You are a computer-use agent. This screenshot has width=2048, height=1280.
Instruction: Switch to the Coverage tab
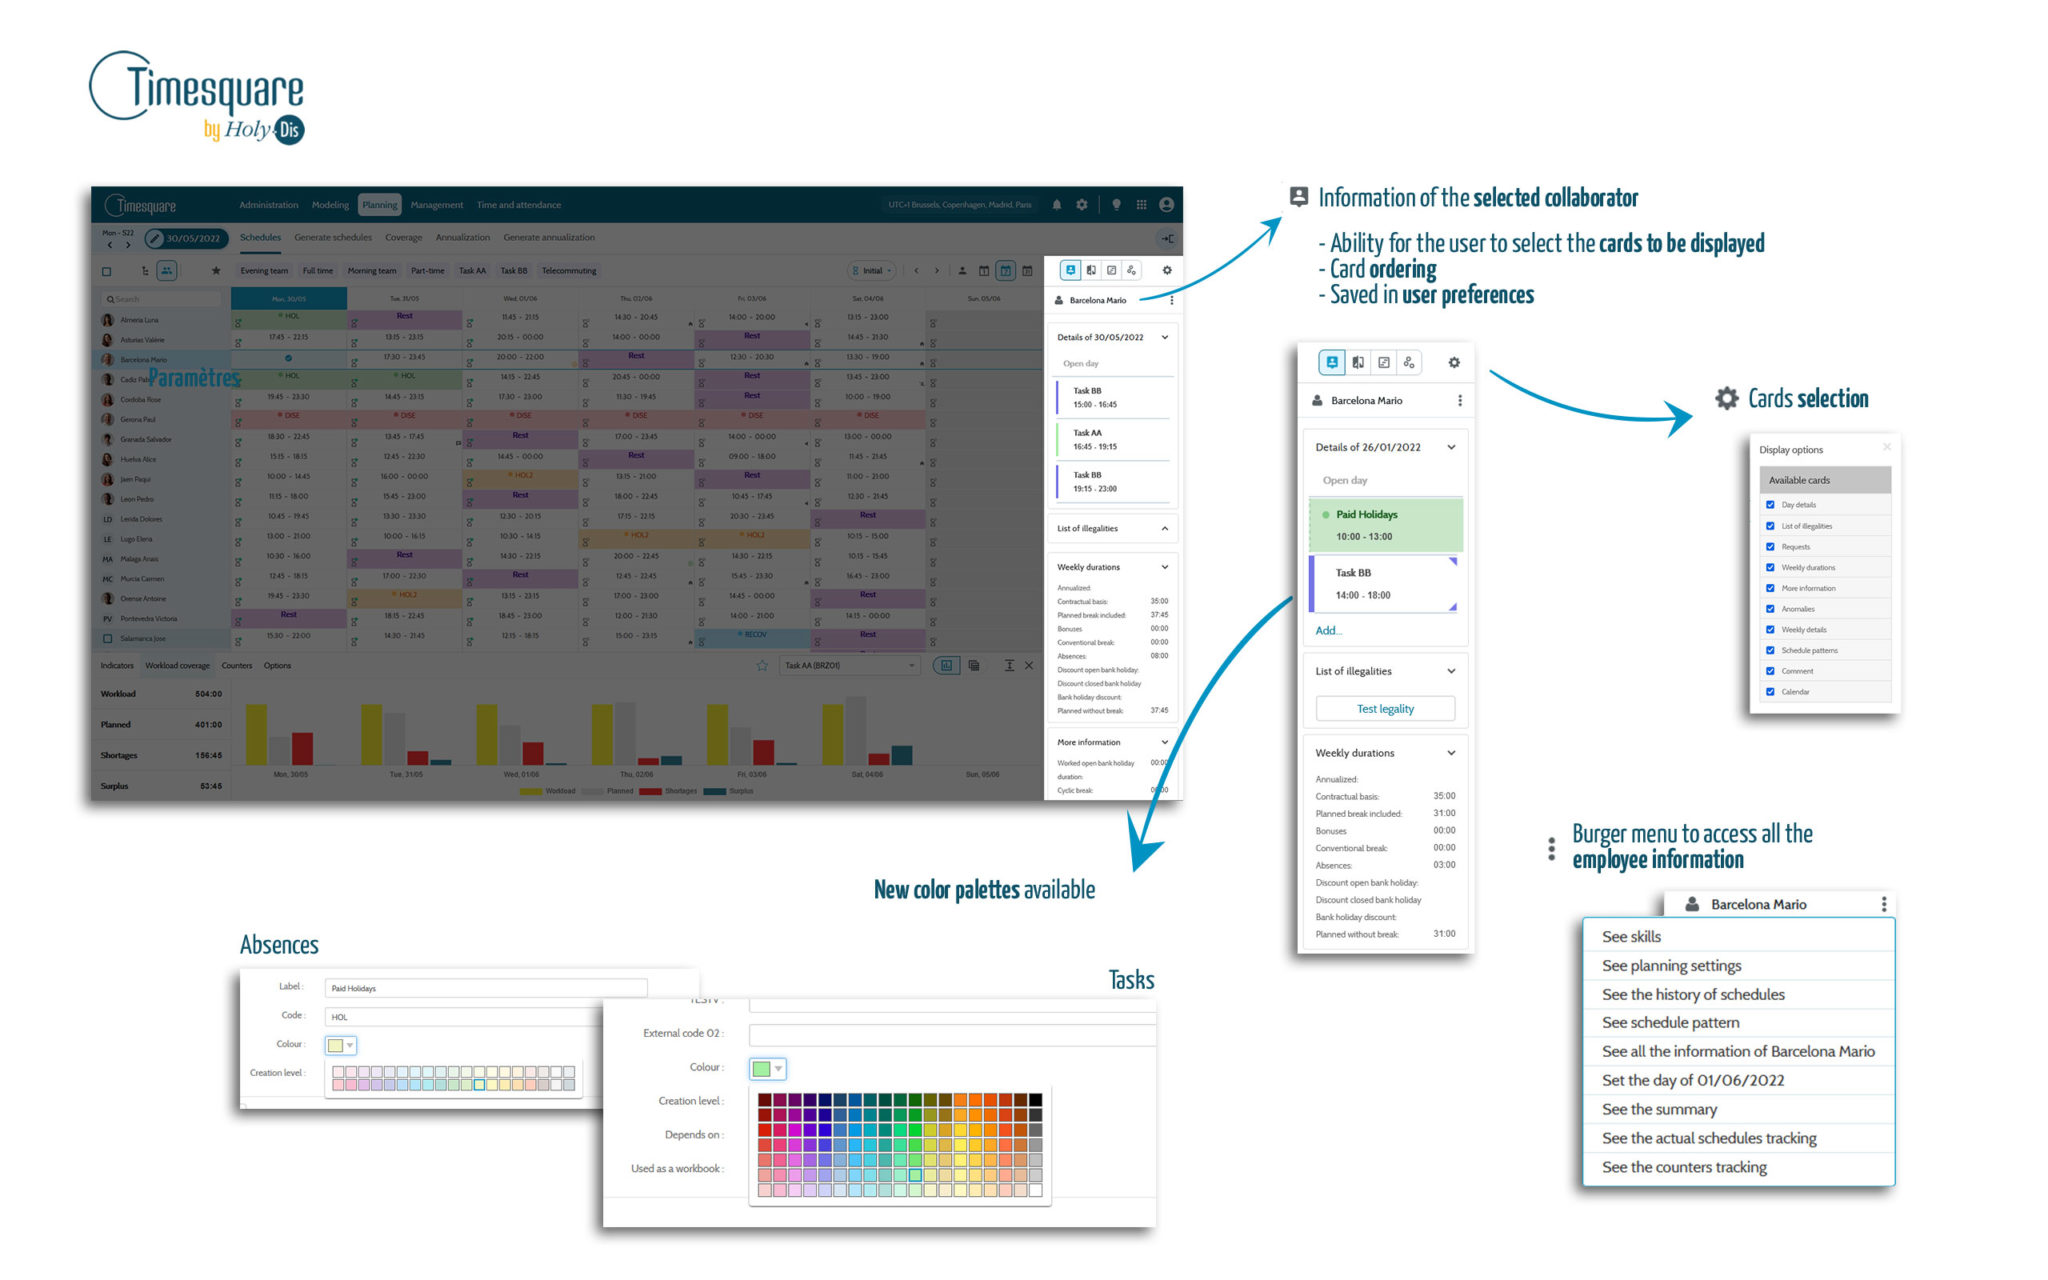click(403, 238)
